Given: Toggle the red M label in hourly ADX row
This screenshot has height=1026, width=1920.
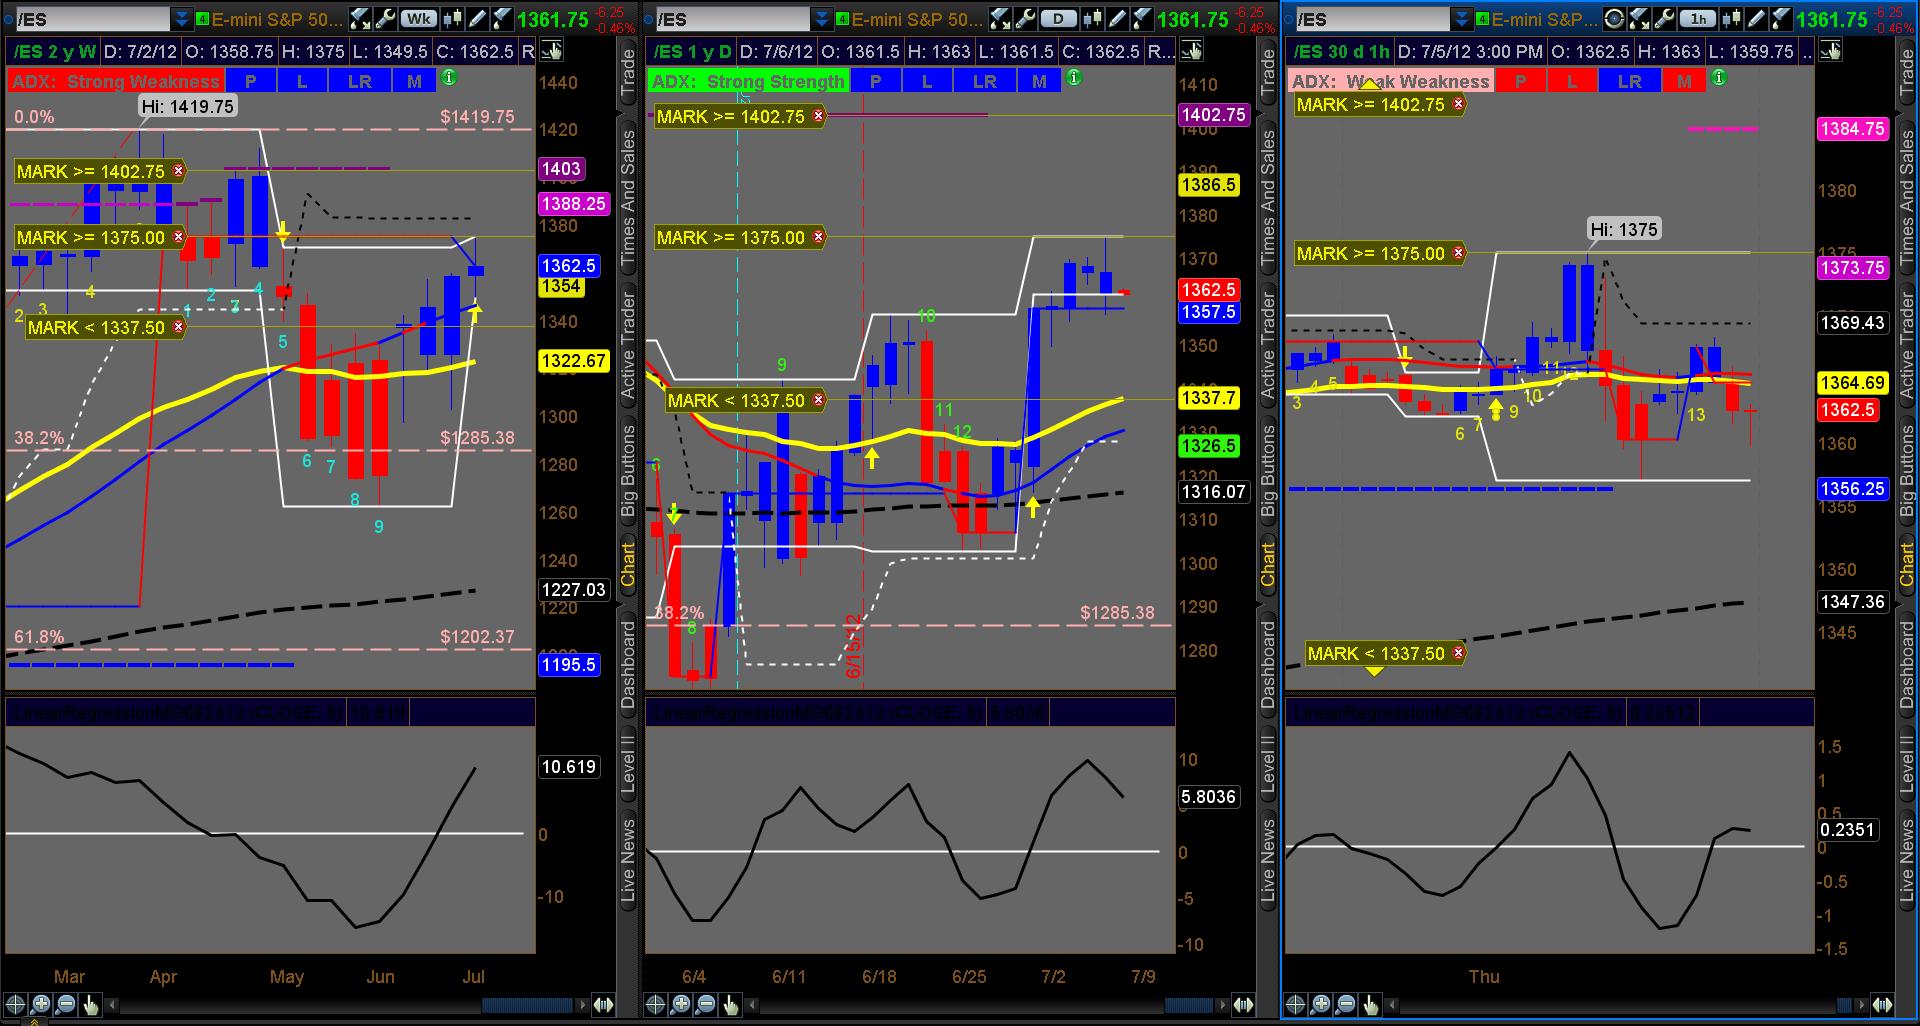Looking at the screenshot, I should [1685, 81].
